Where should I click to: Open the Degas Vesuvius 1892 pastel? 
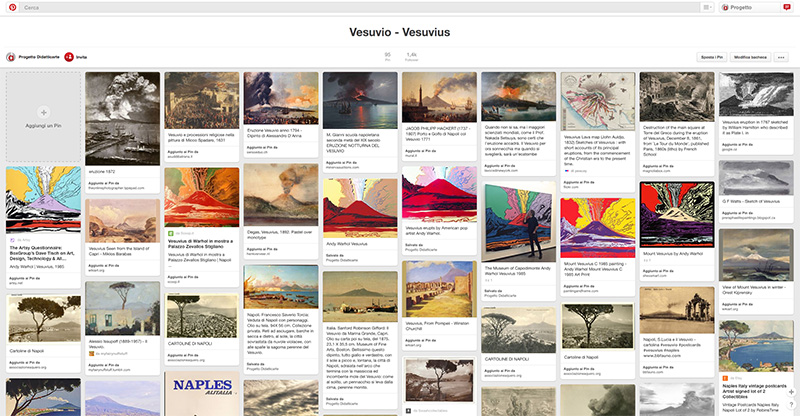281,195
